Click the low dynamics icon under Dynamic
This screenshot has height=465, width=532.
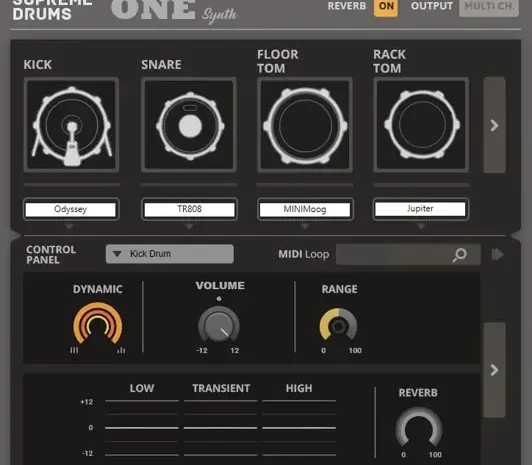click(x=74, y=350)
